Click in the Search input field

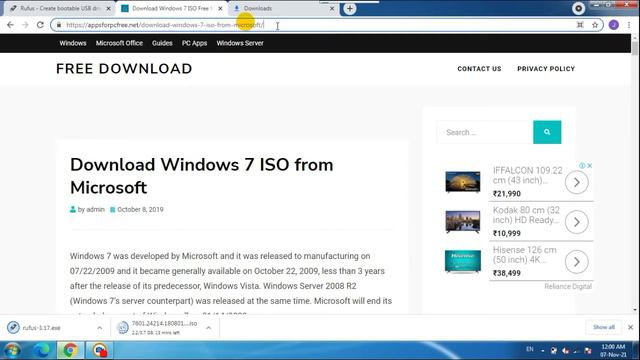click(x=485, y=132)
